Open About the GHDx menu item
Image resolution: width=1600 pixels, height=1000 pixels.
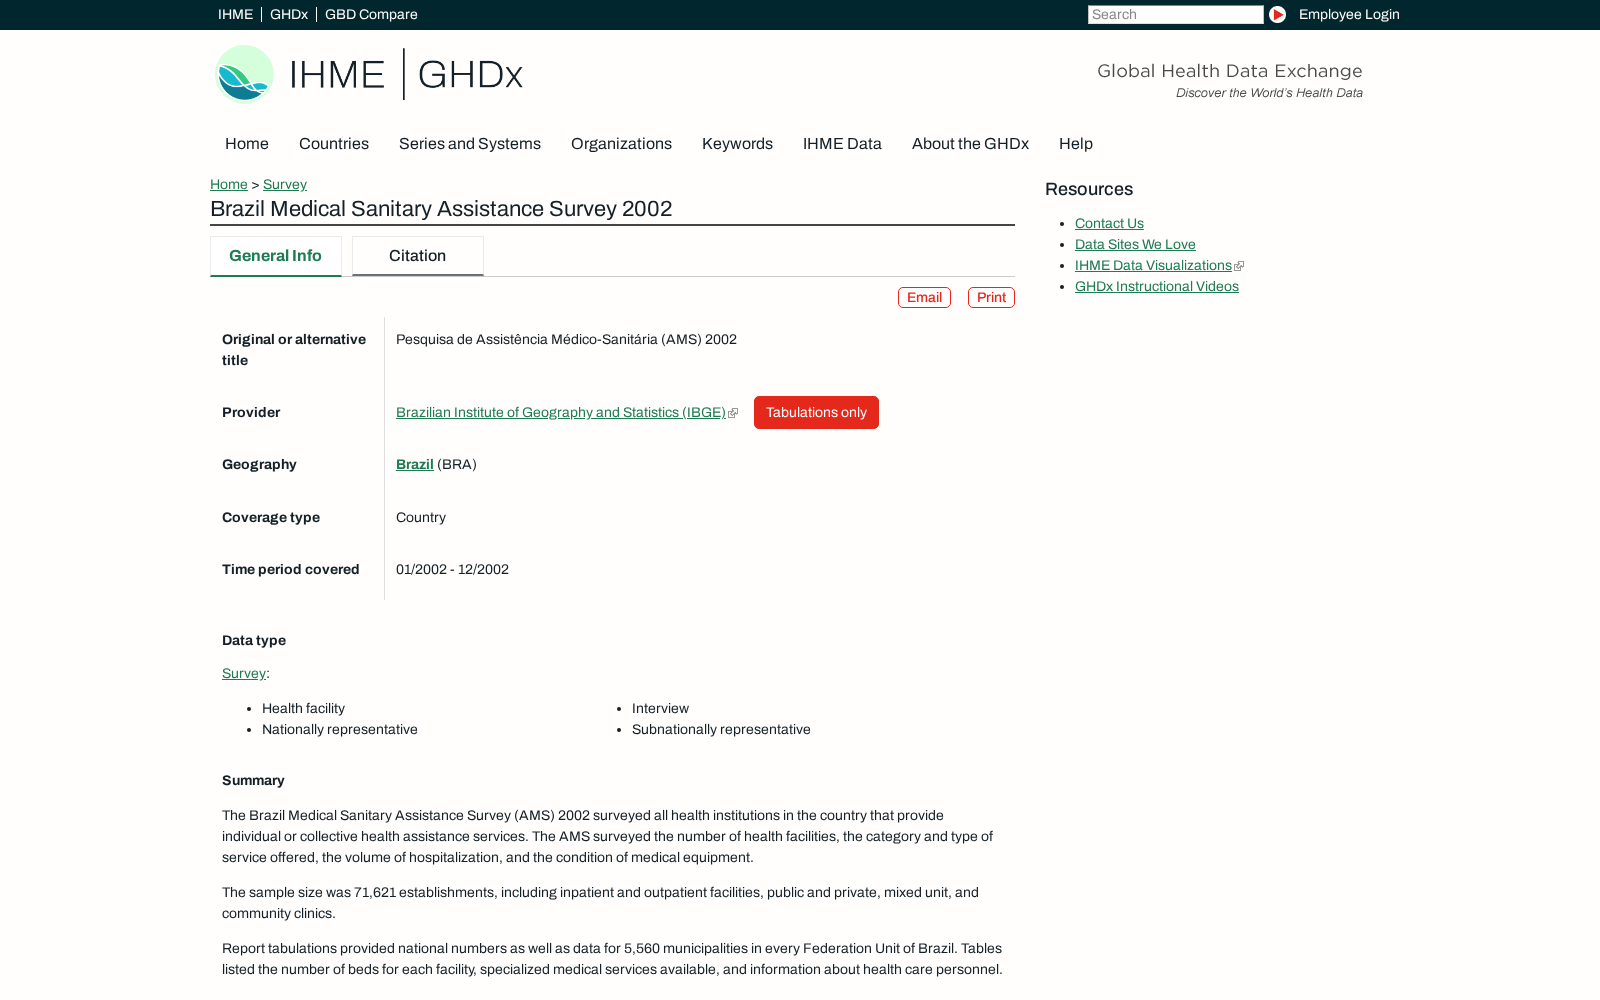(x=970, y=144)
